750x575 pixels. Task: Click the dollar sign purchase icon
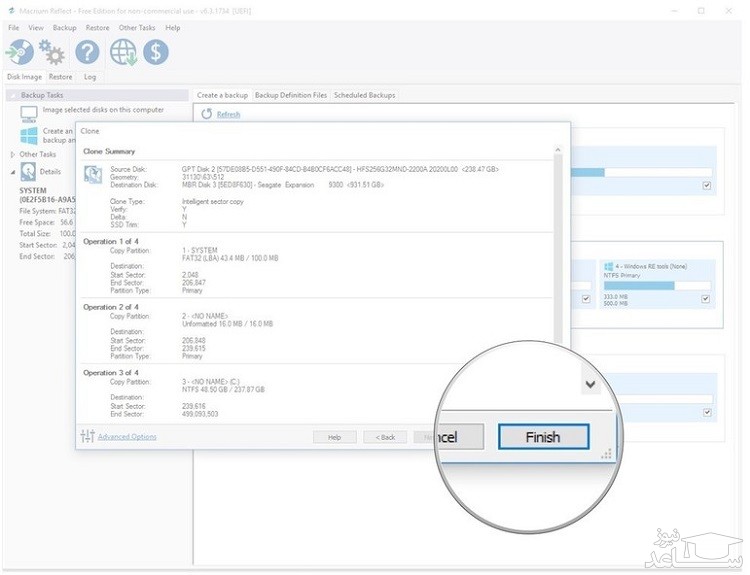coord(156,52)
